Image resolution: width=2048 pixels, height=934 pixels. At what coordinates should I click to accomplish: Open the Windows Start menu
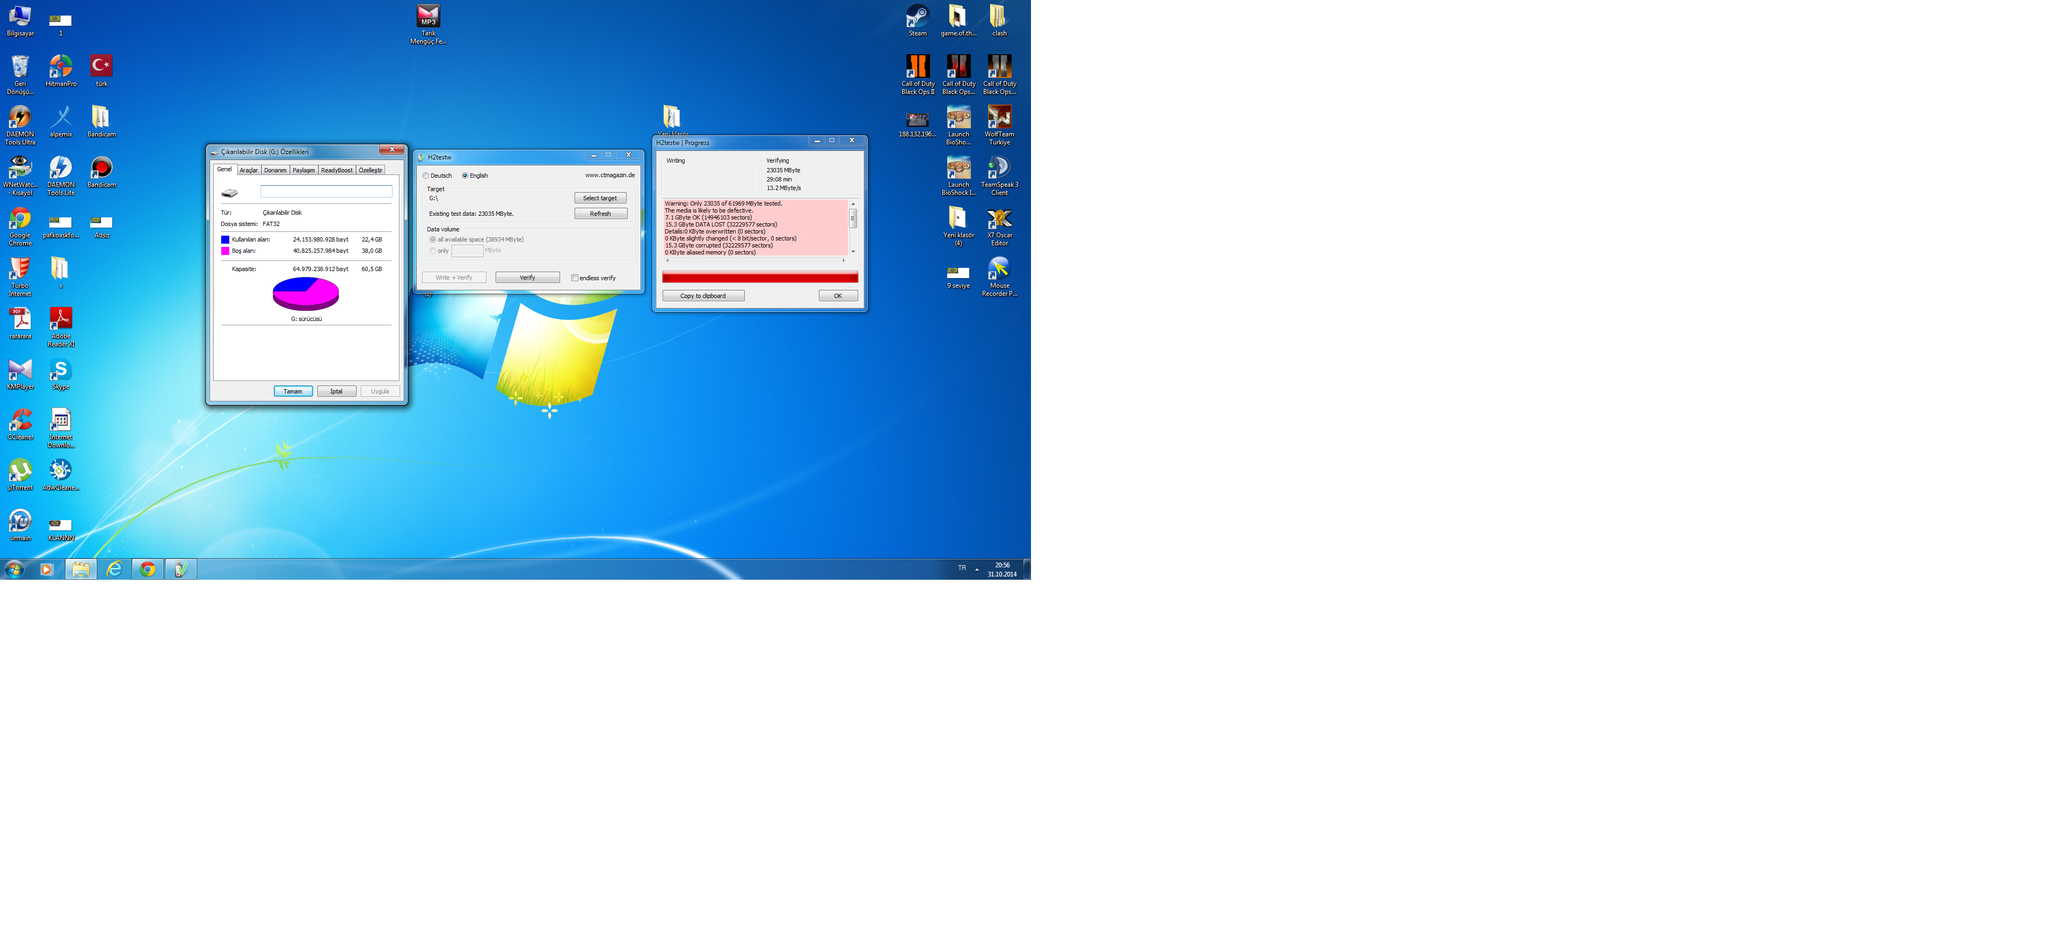14,569
